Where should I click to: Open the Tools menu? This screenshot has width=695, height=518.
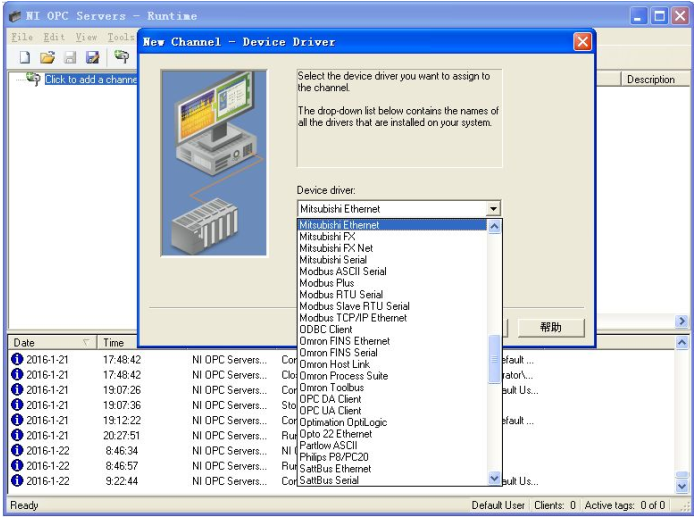(121, 37)
